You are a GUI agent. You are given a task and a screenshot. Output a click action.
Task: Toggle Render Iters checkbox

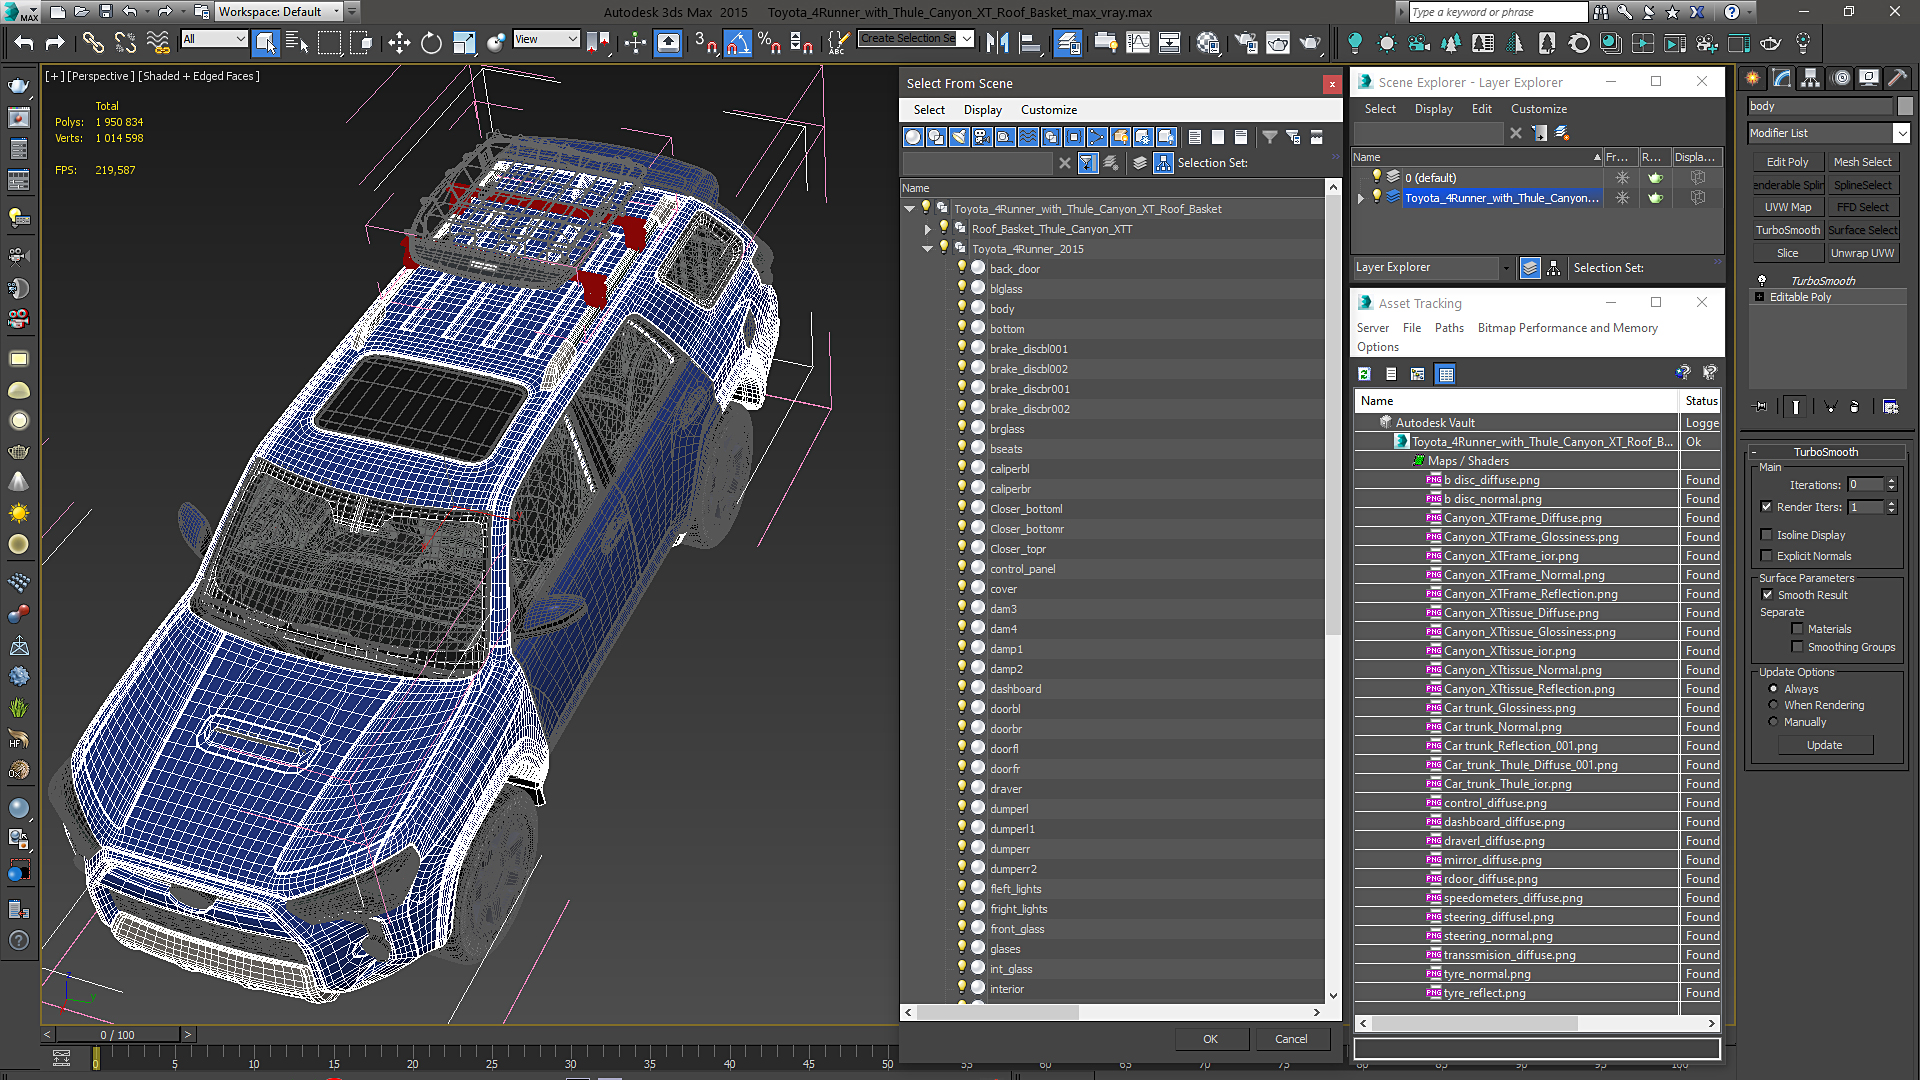1766,507
